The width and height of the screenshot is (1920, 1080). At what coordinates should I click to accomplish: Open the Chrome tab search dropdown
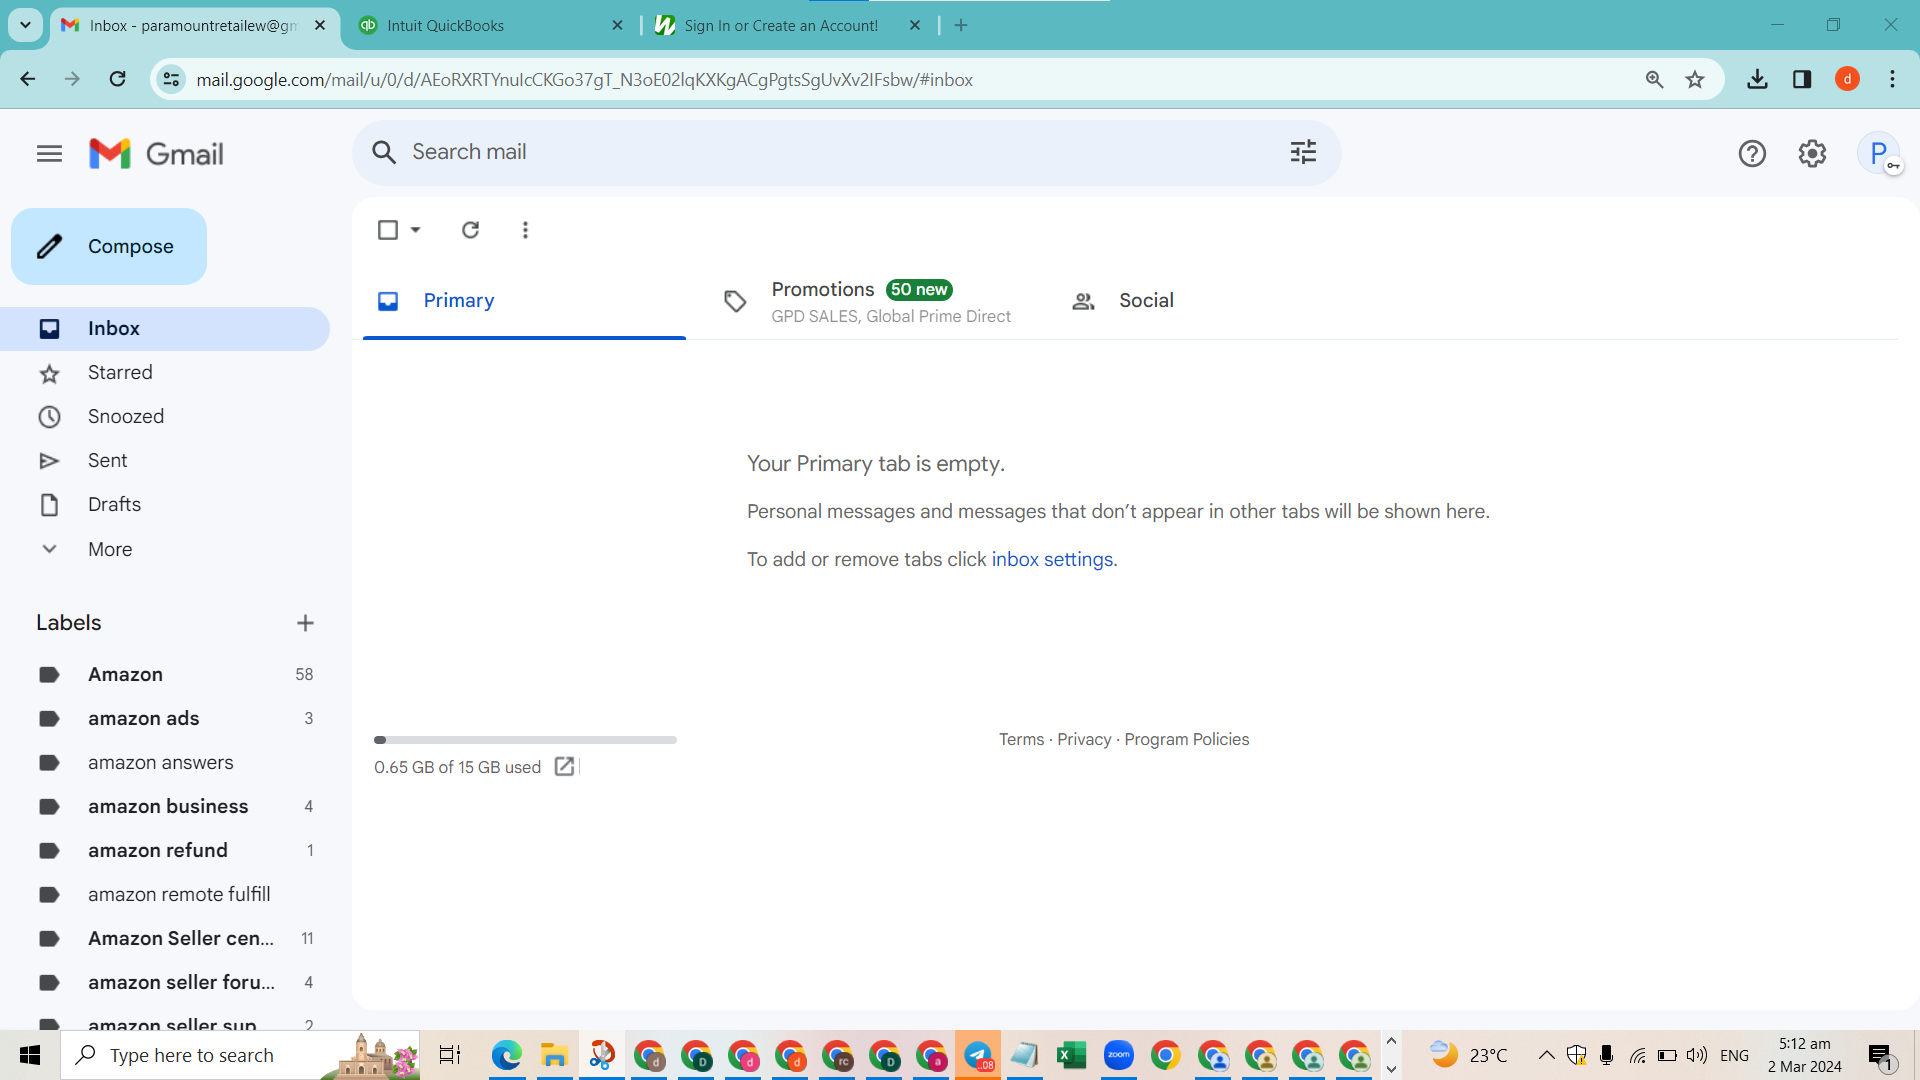pos(25,25)
